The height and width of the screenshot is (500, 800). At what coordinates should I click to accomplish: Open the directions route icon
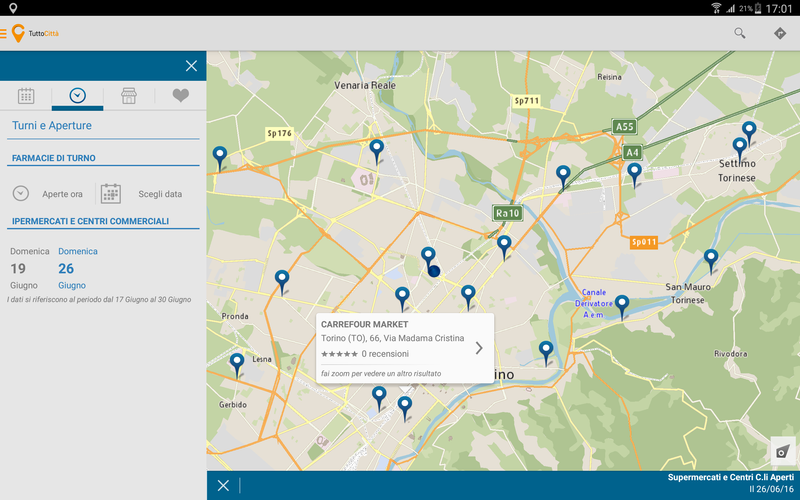(780, 33)
